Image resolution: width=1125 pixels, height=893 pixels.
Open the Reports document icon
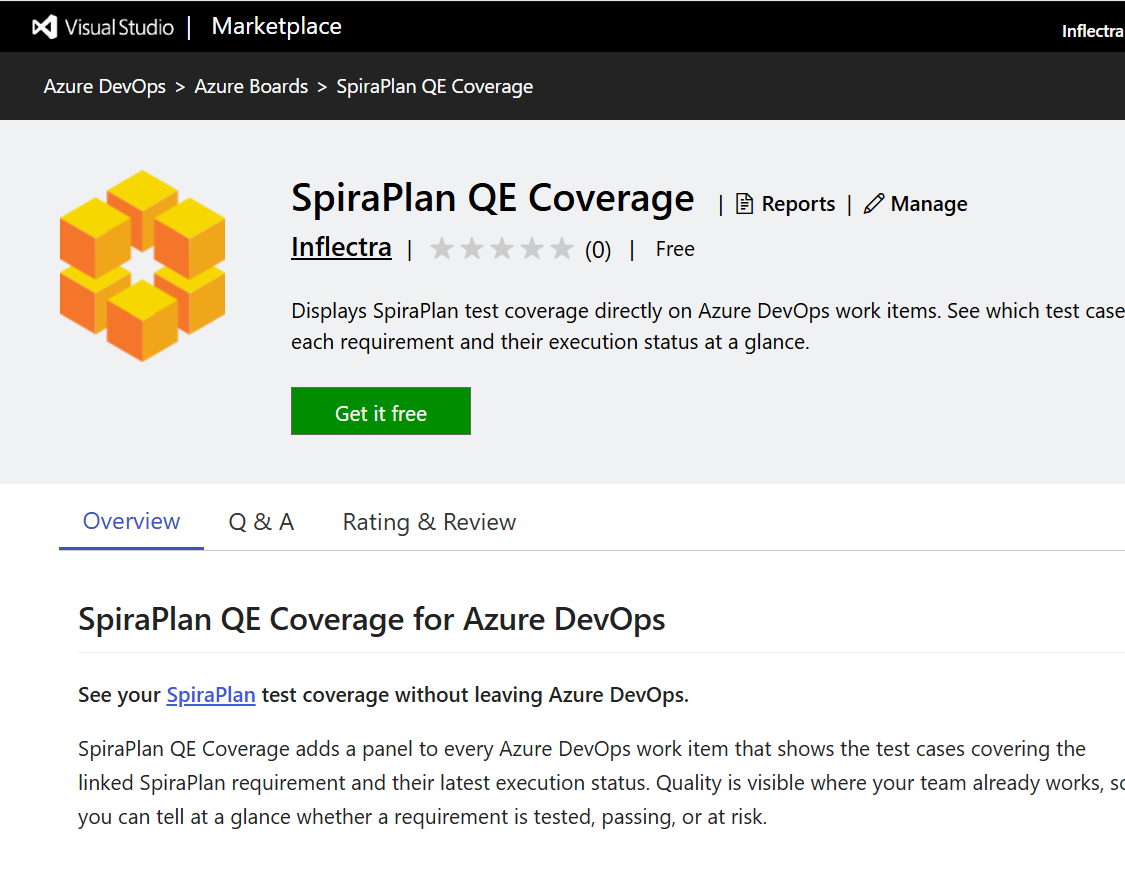(744, 204)
